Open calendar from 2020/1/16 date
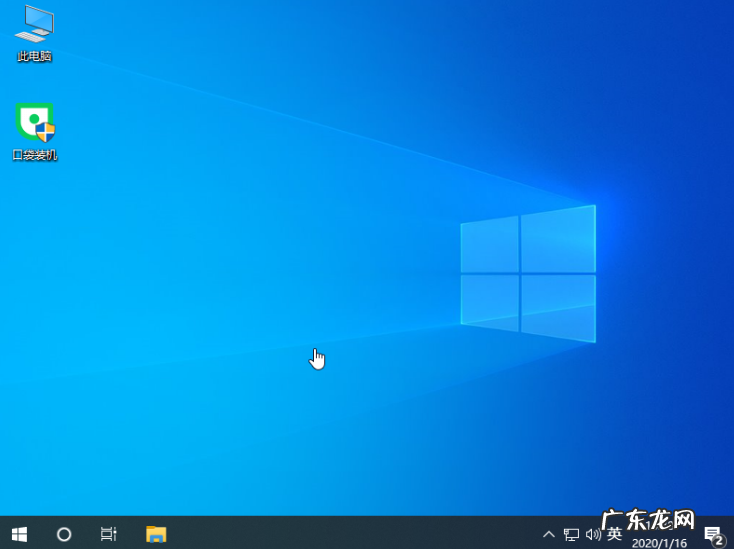Screen dimensions: 734x549 coord(659,542)
